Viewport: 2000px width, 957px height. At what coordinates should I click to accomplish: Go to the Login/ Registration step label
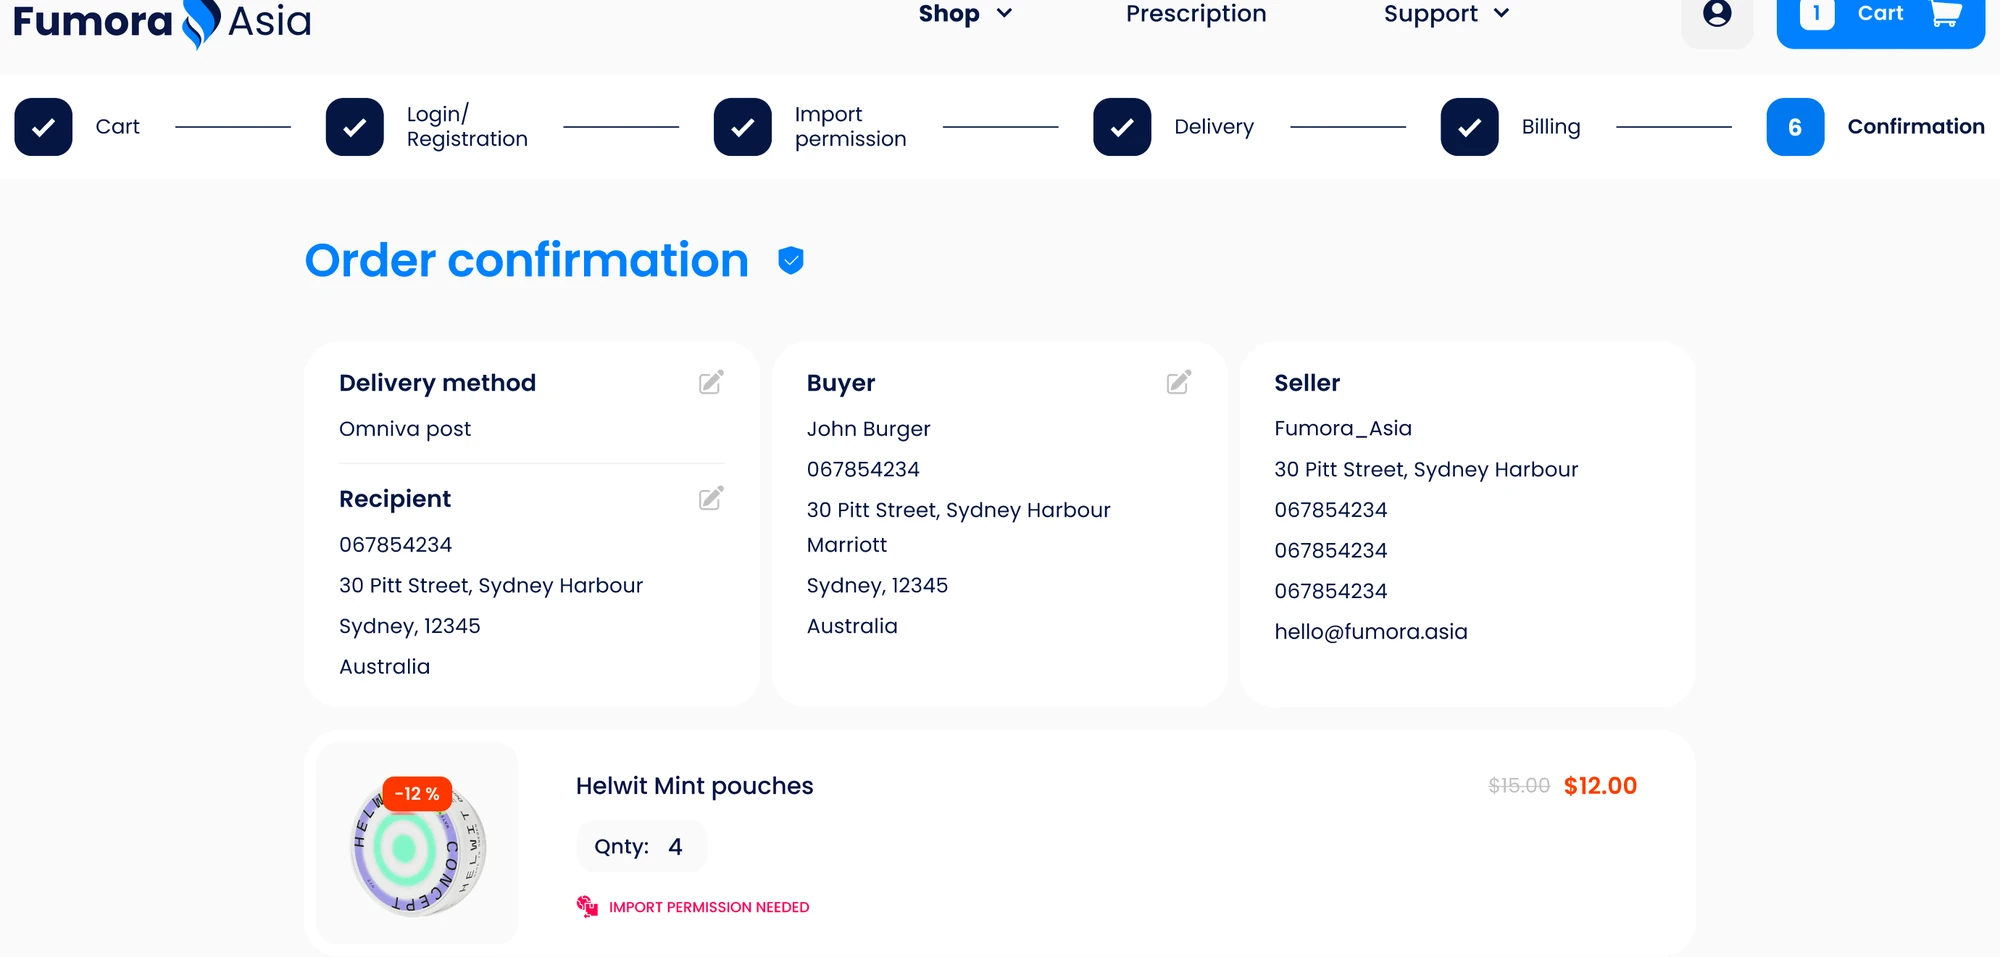(x=467, y=127)
